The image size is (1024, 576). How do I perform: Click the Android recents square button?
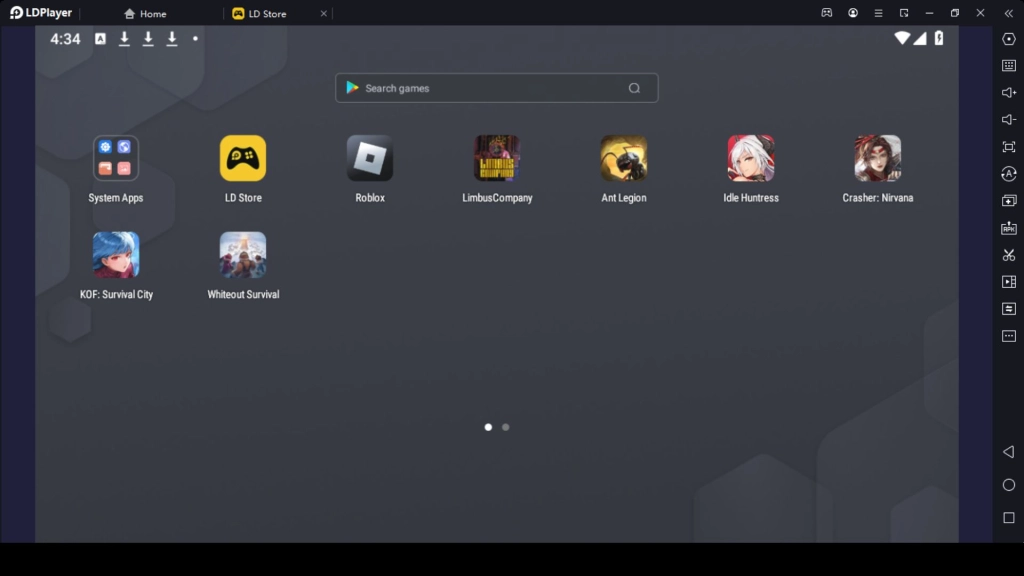[1009, 518]
